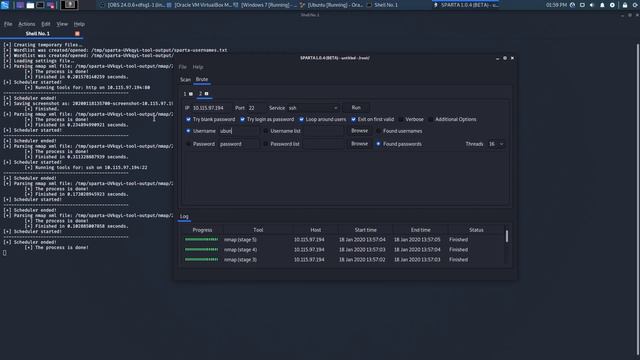
Task: Launch terminal emulator from top panel
Action: (x=40, y=5)
